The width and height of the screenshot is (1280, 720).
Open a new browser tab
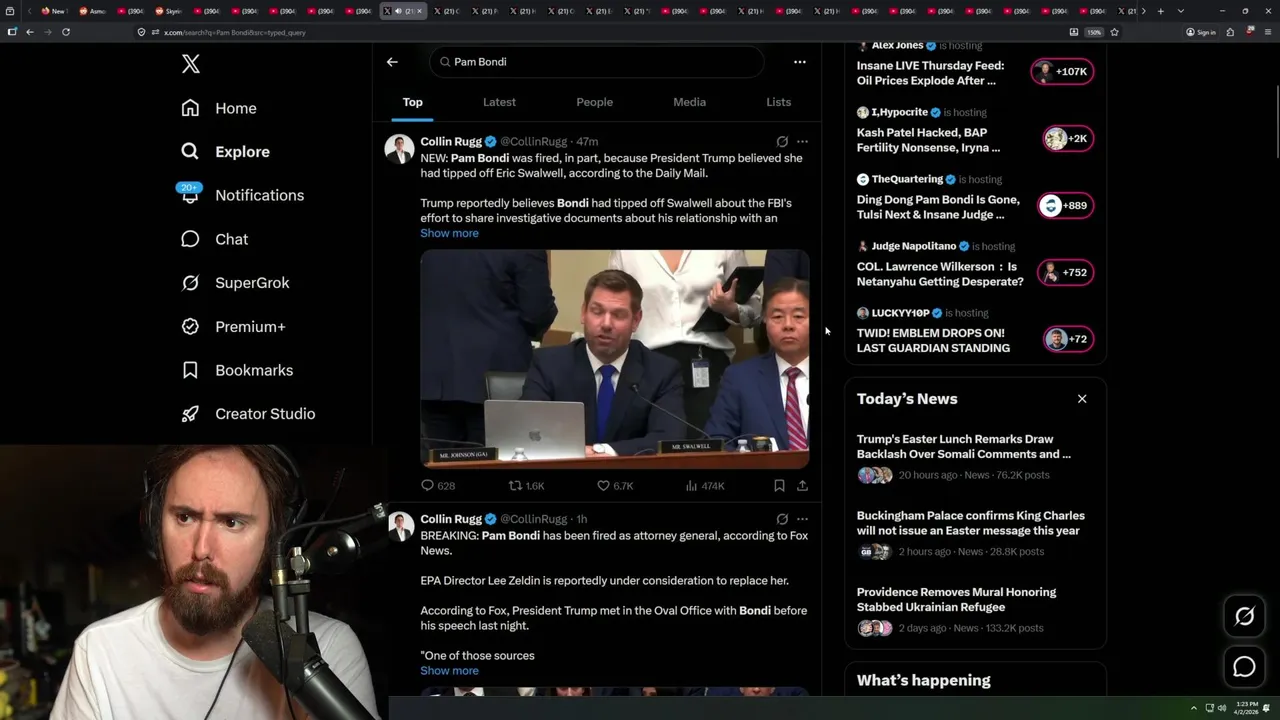pos(1160,11)
